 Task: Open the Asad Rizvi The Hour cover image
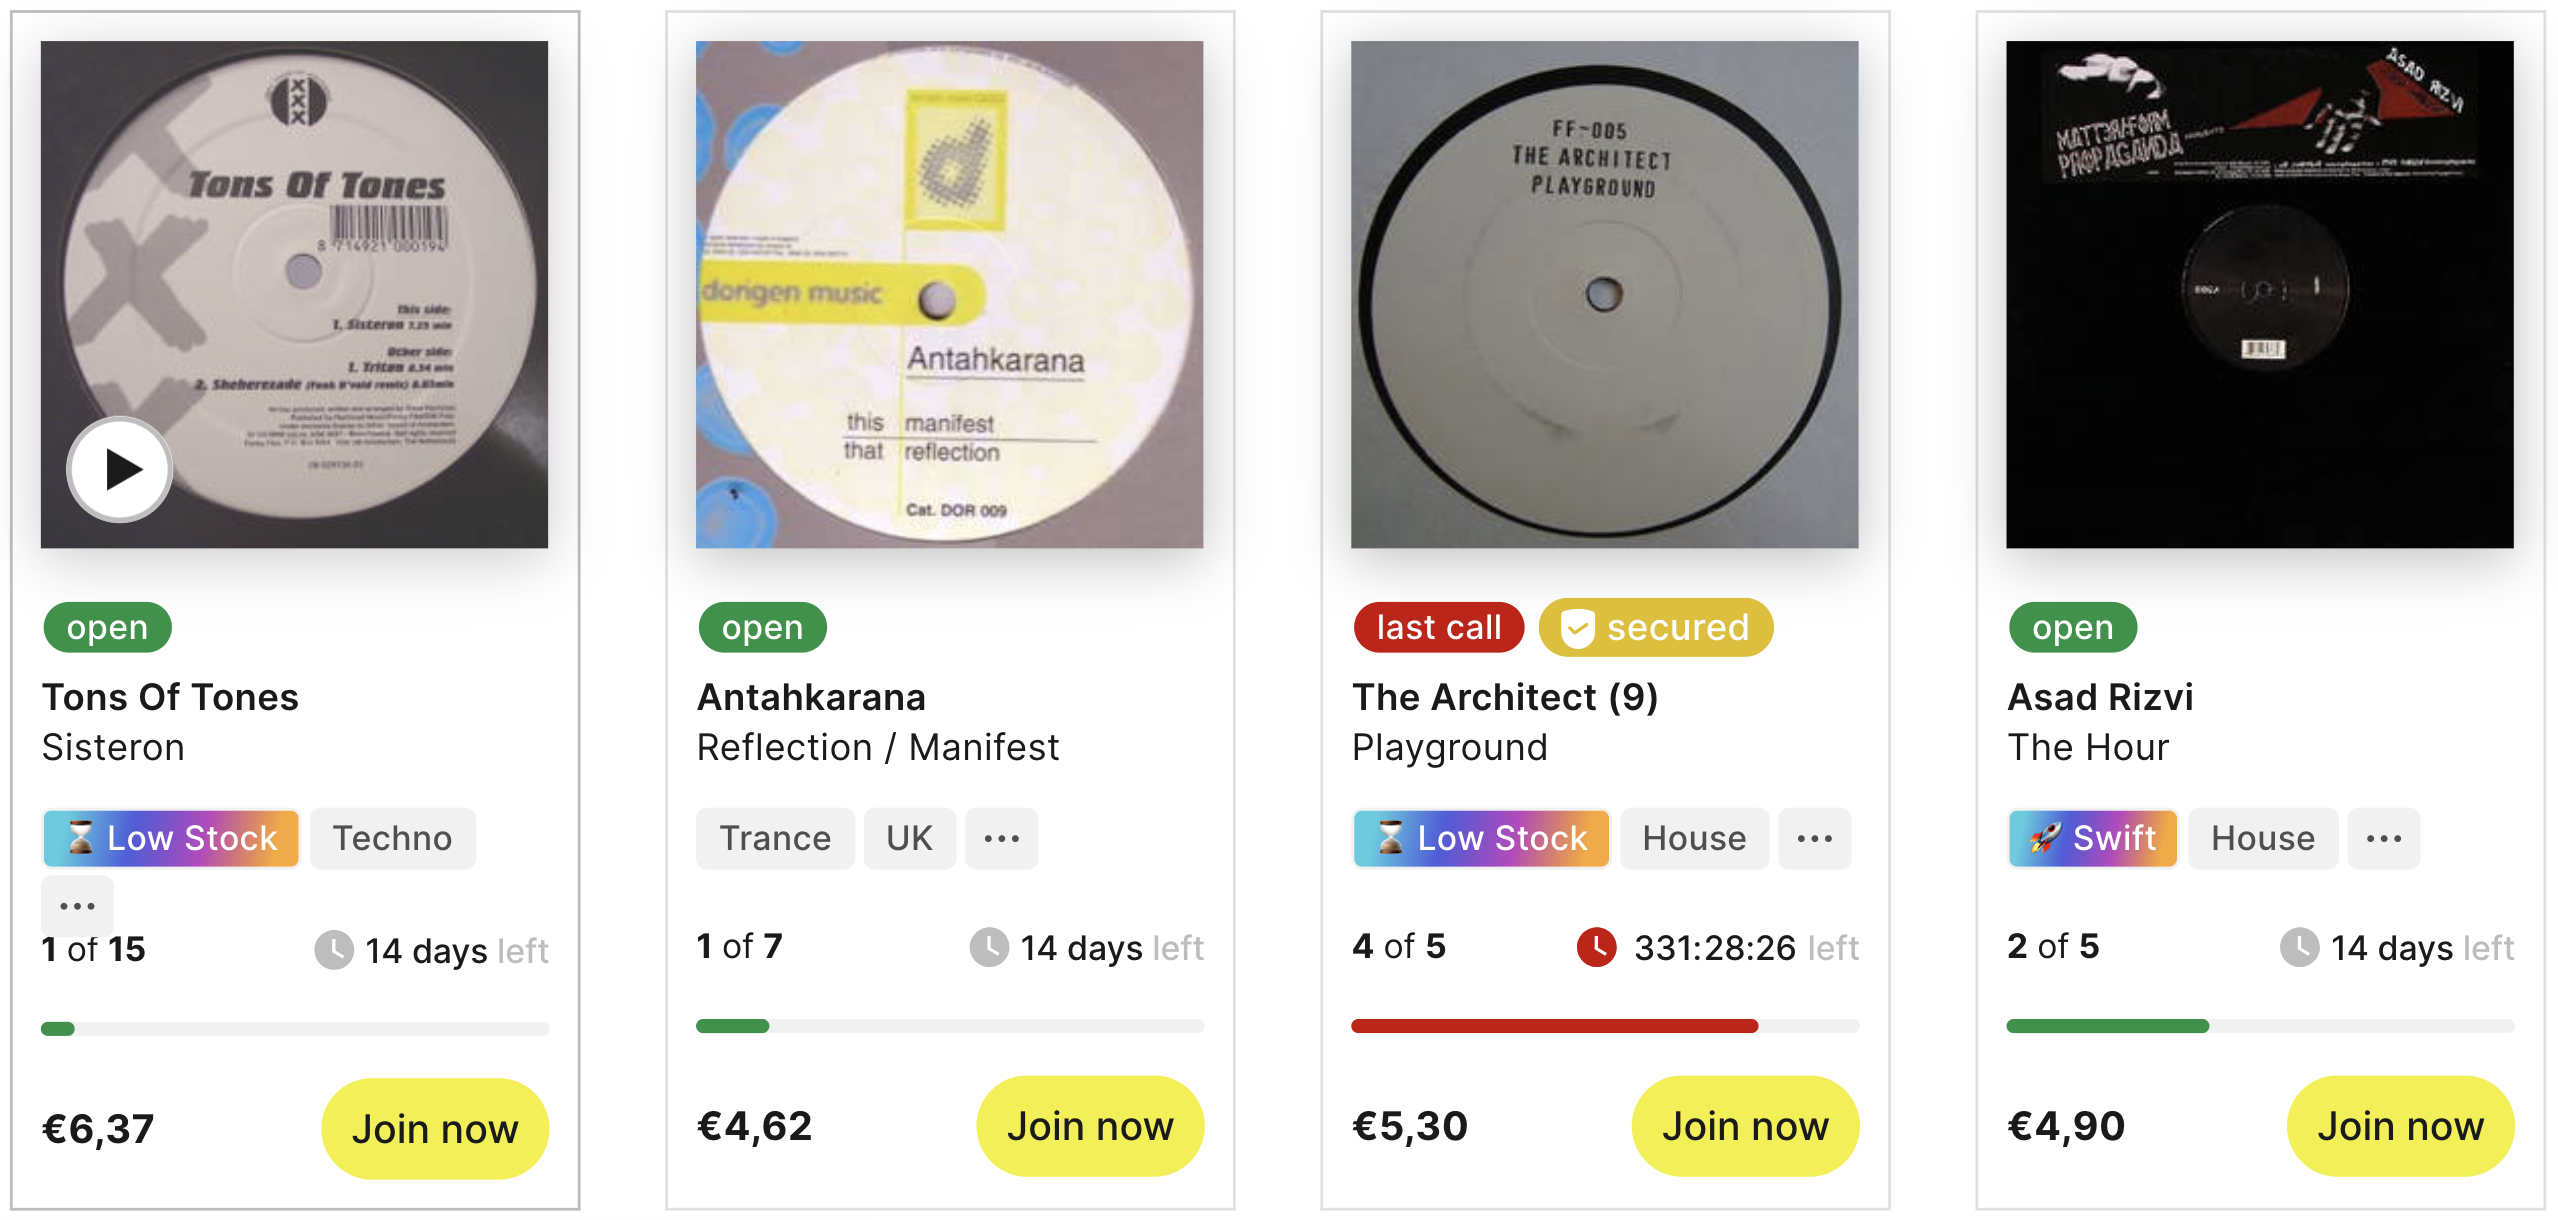click(x=2259, y=294)
